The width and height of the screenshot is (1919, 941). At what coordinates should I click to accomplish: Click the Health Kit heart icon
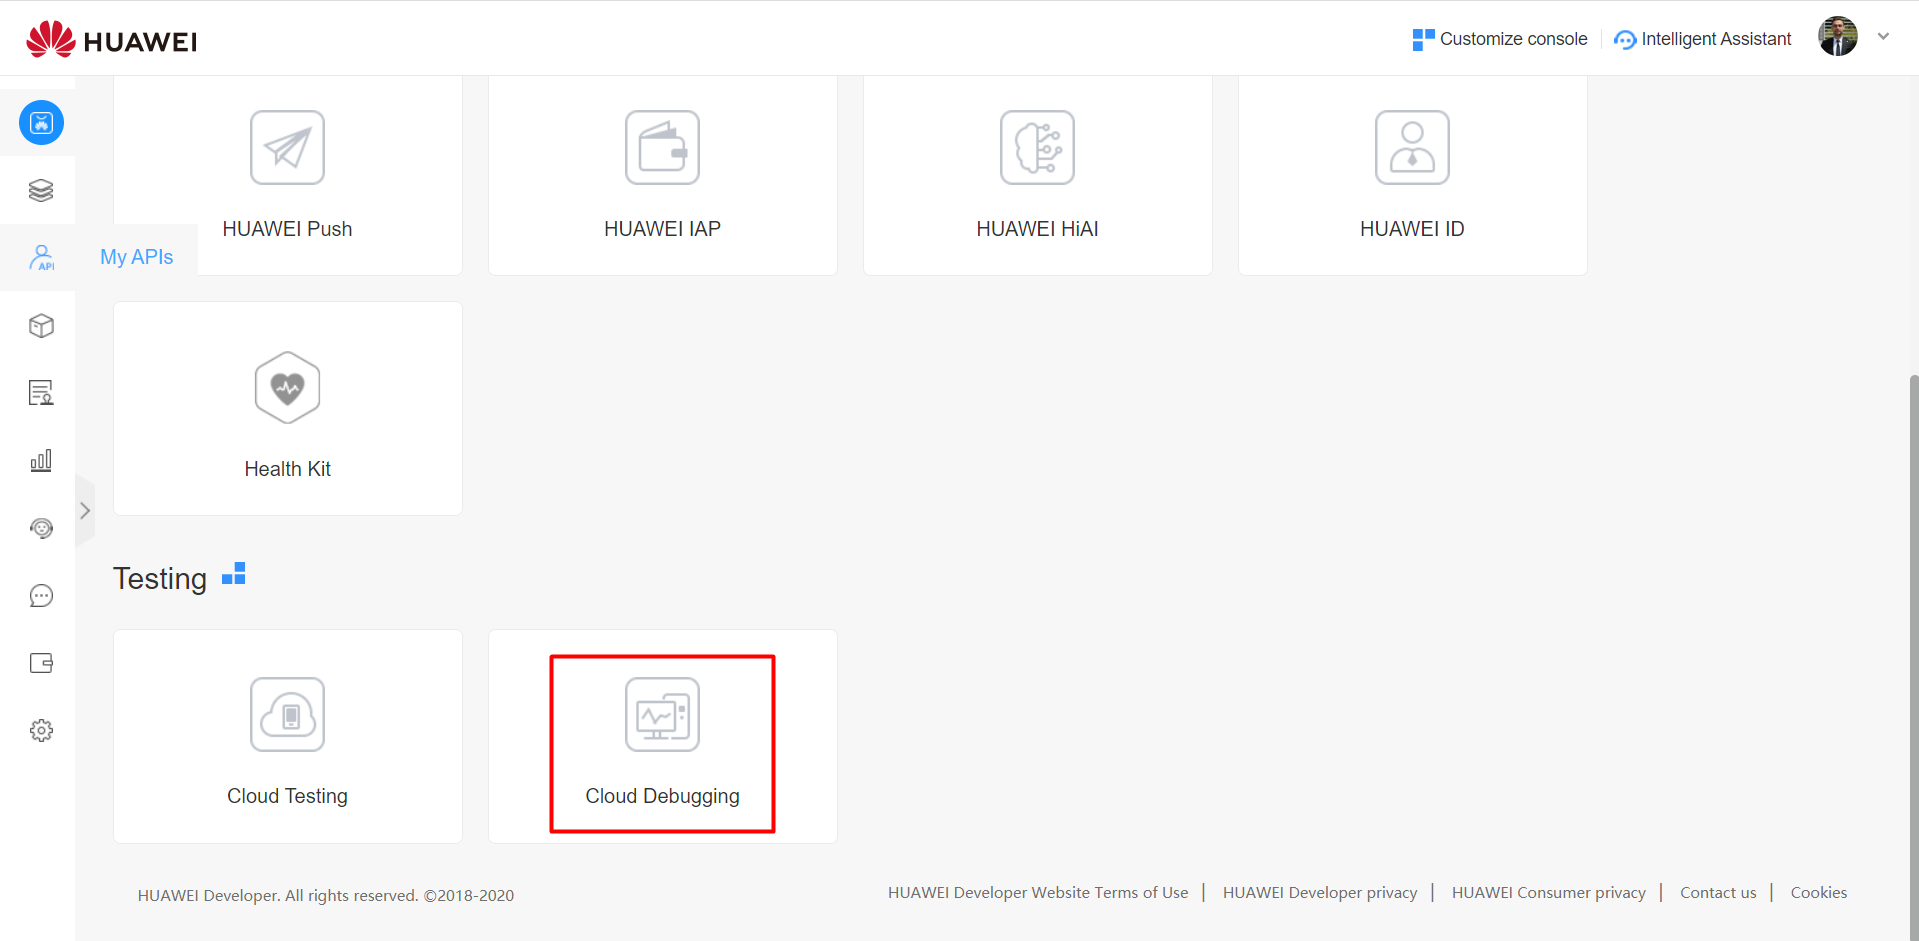click(287, 388)
